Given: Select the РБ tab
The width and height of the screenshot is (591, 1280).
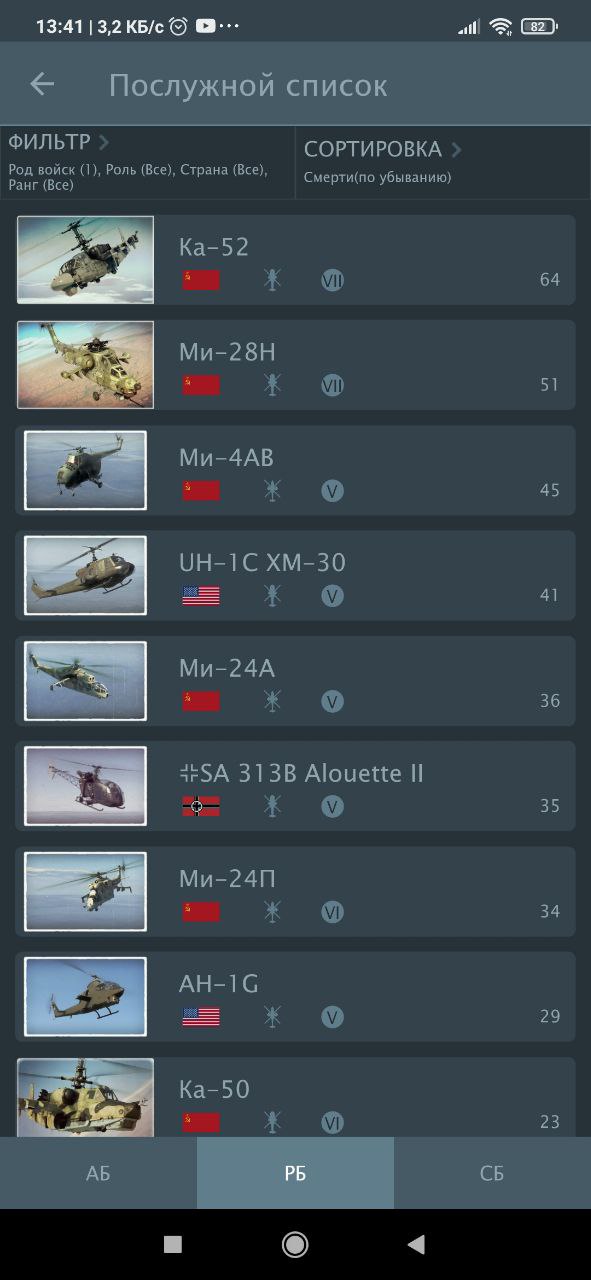Looking at the screenshot, I should (x=295, y=1173).
